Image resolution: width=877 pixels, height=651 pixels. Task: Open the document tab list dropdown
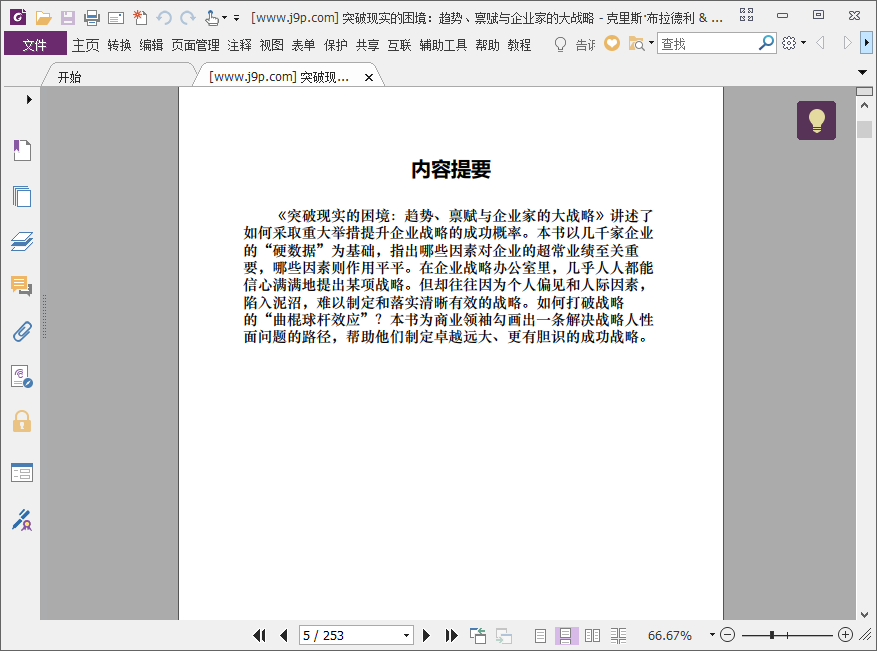coord(862,72)
